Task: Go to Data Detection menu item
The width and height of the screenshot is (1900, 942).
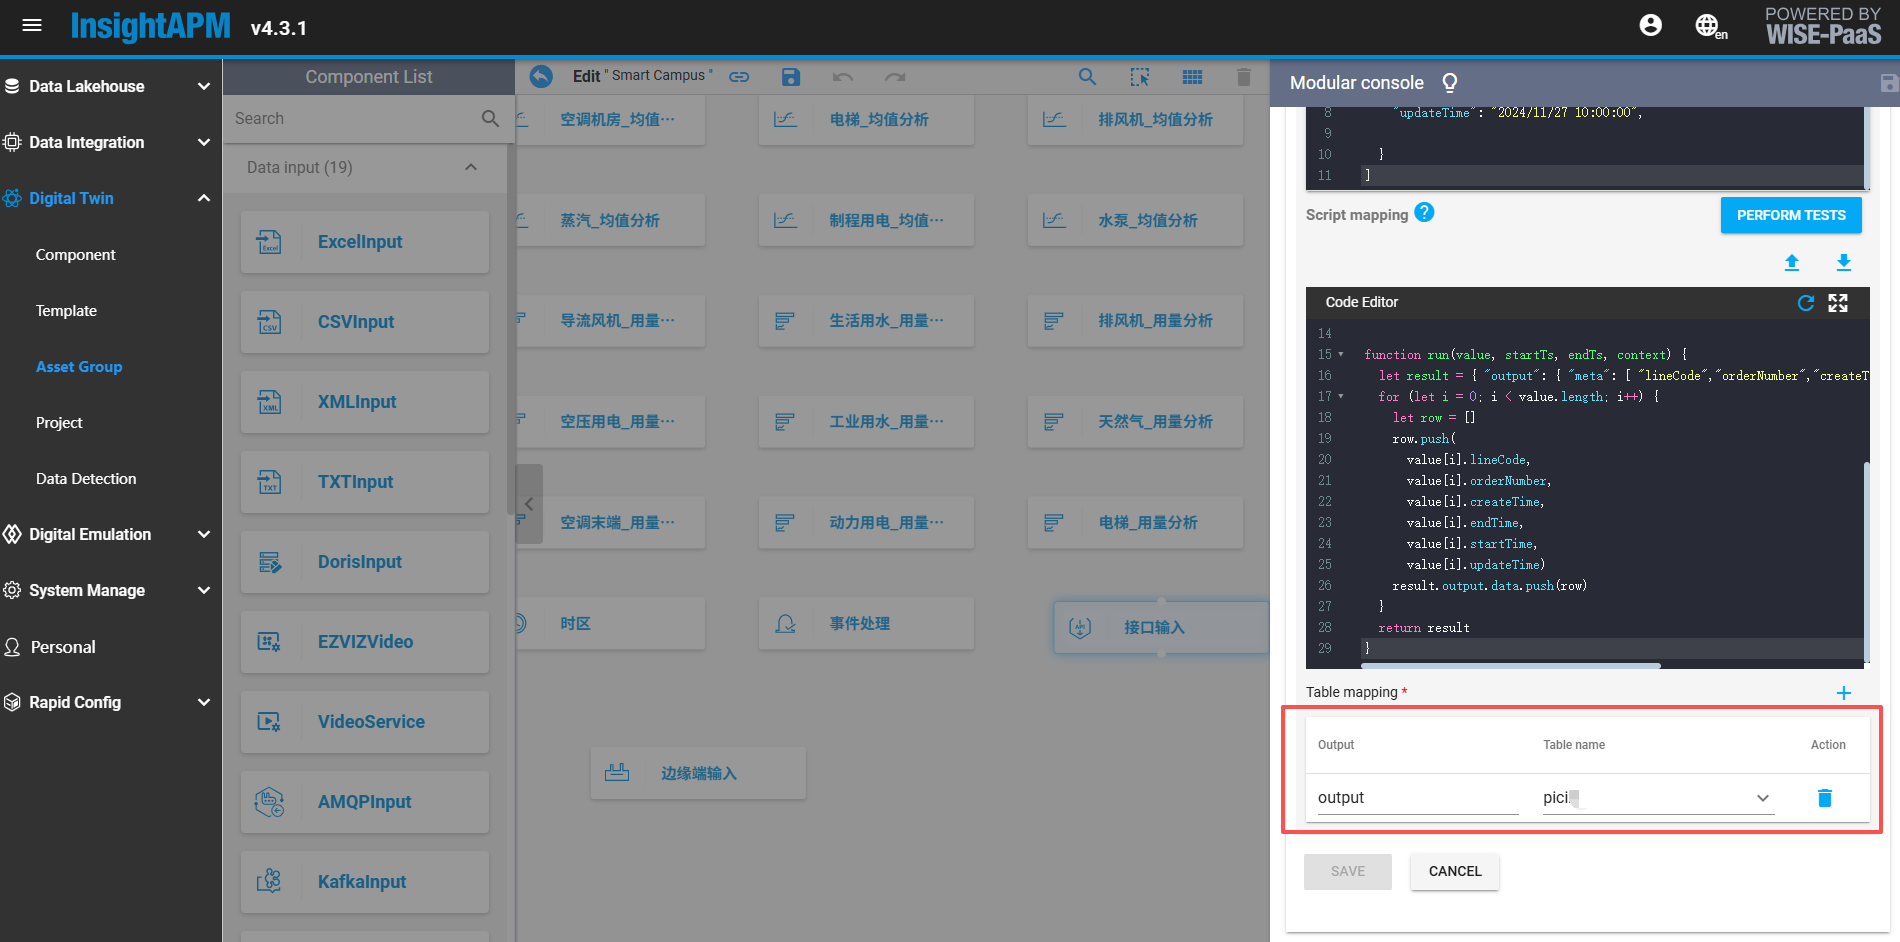Action: click(x=86, y=479)
